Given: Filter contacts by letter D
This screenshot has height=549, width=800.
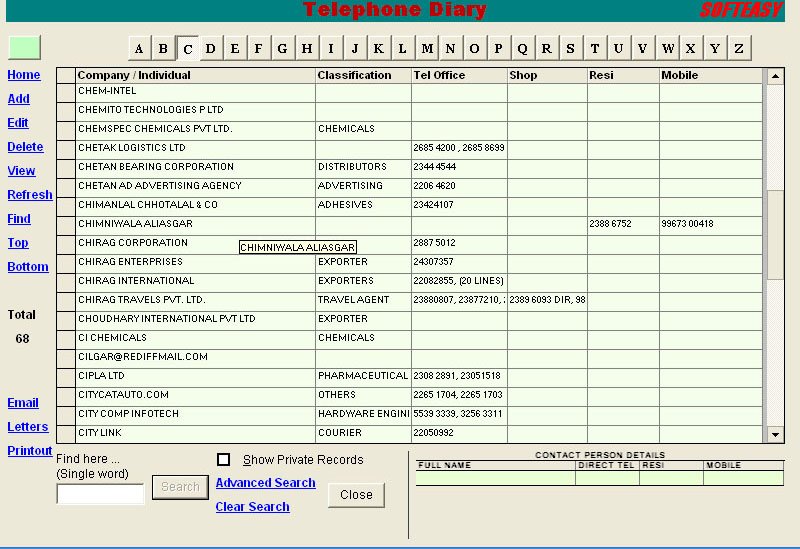Looking at the screenshot, I should click(211, 48).
